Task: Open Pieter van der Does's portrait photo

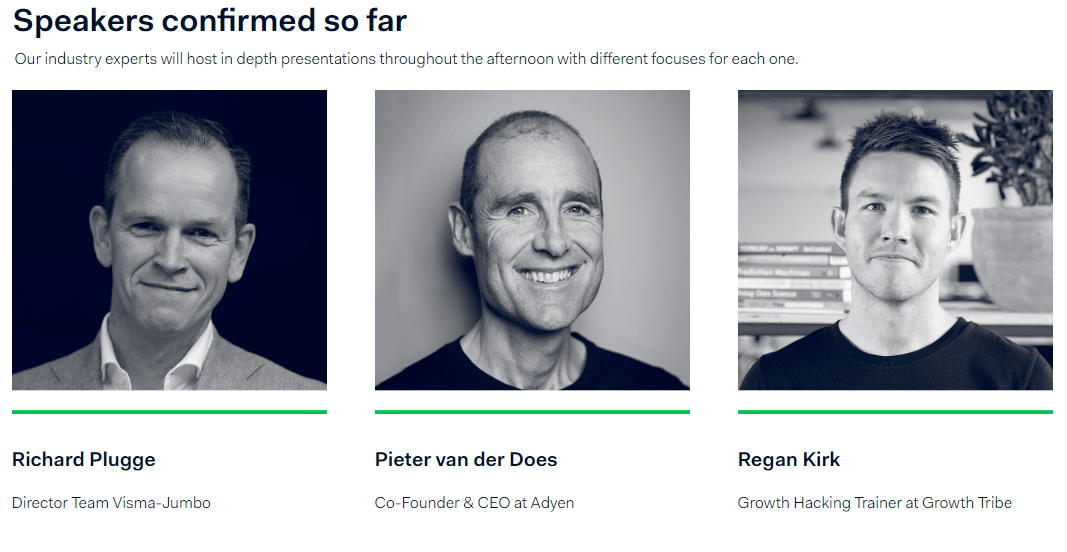Action: coord(532,240)
